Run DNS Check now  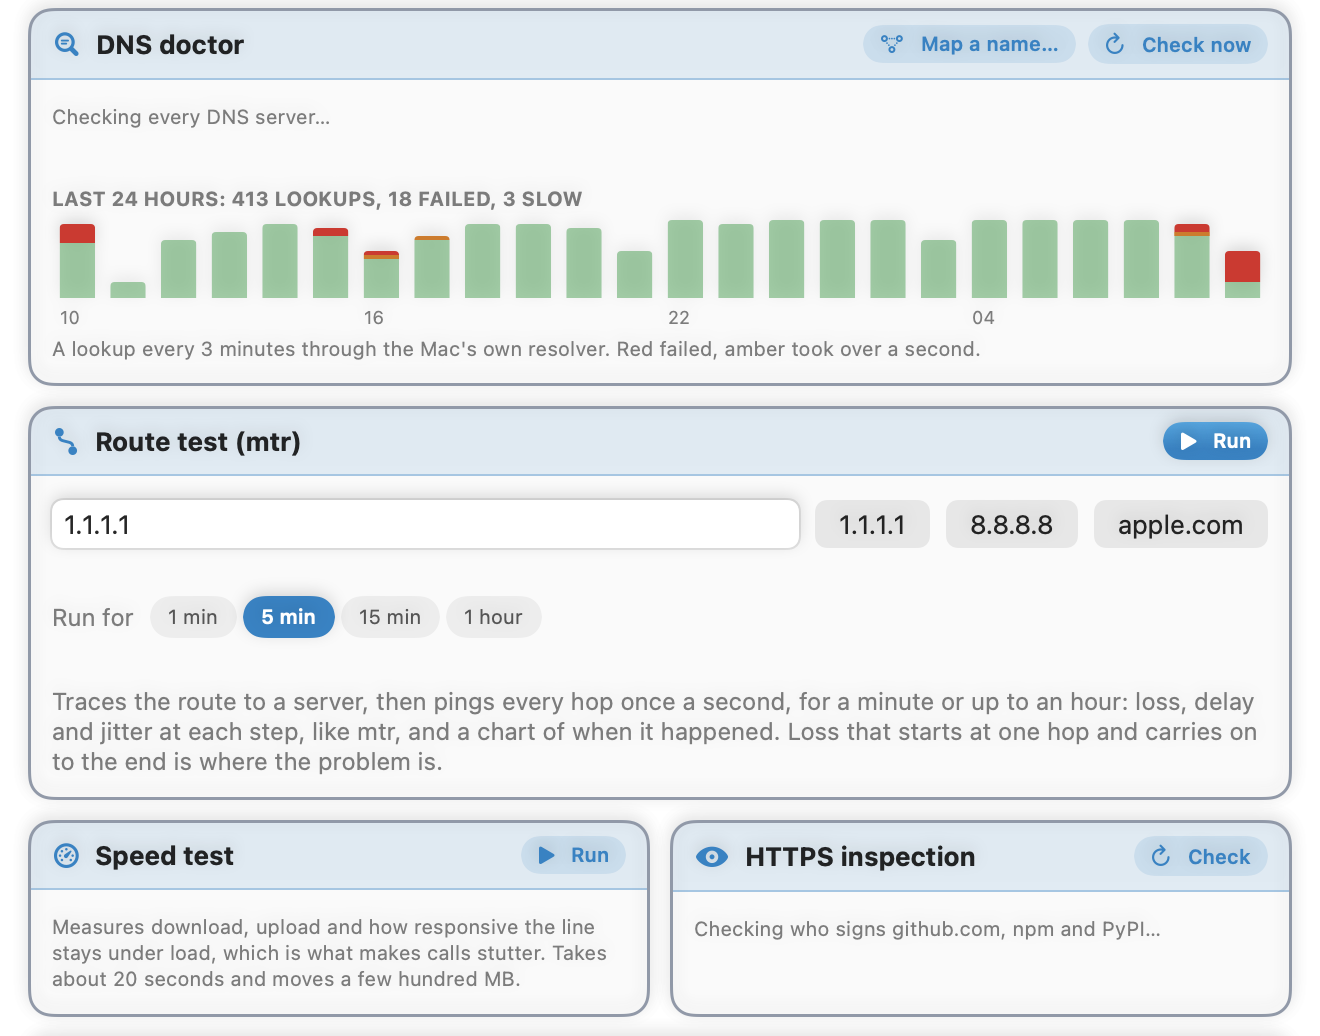1178,44
